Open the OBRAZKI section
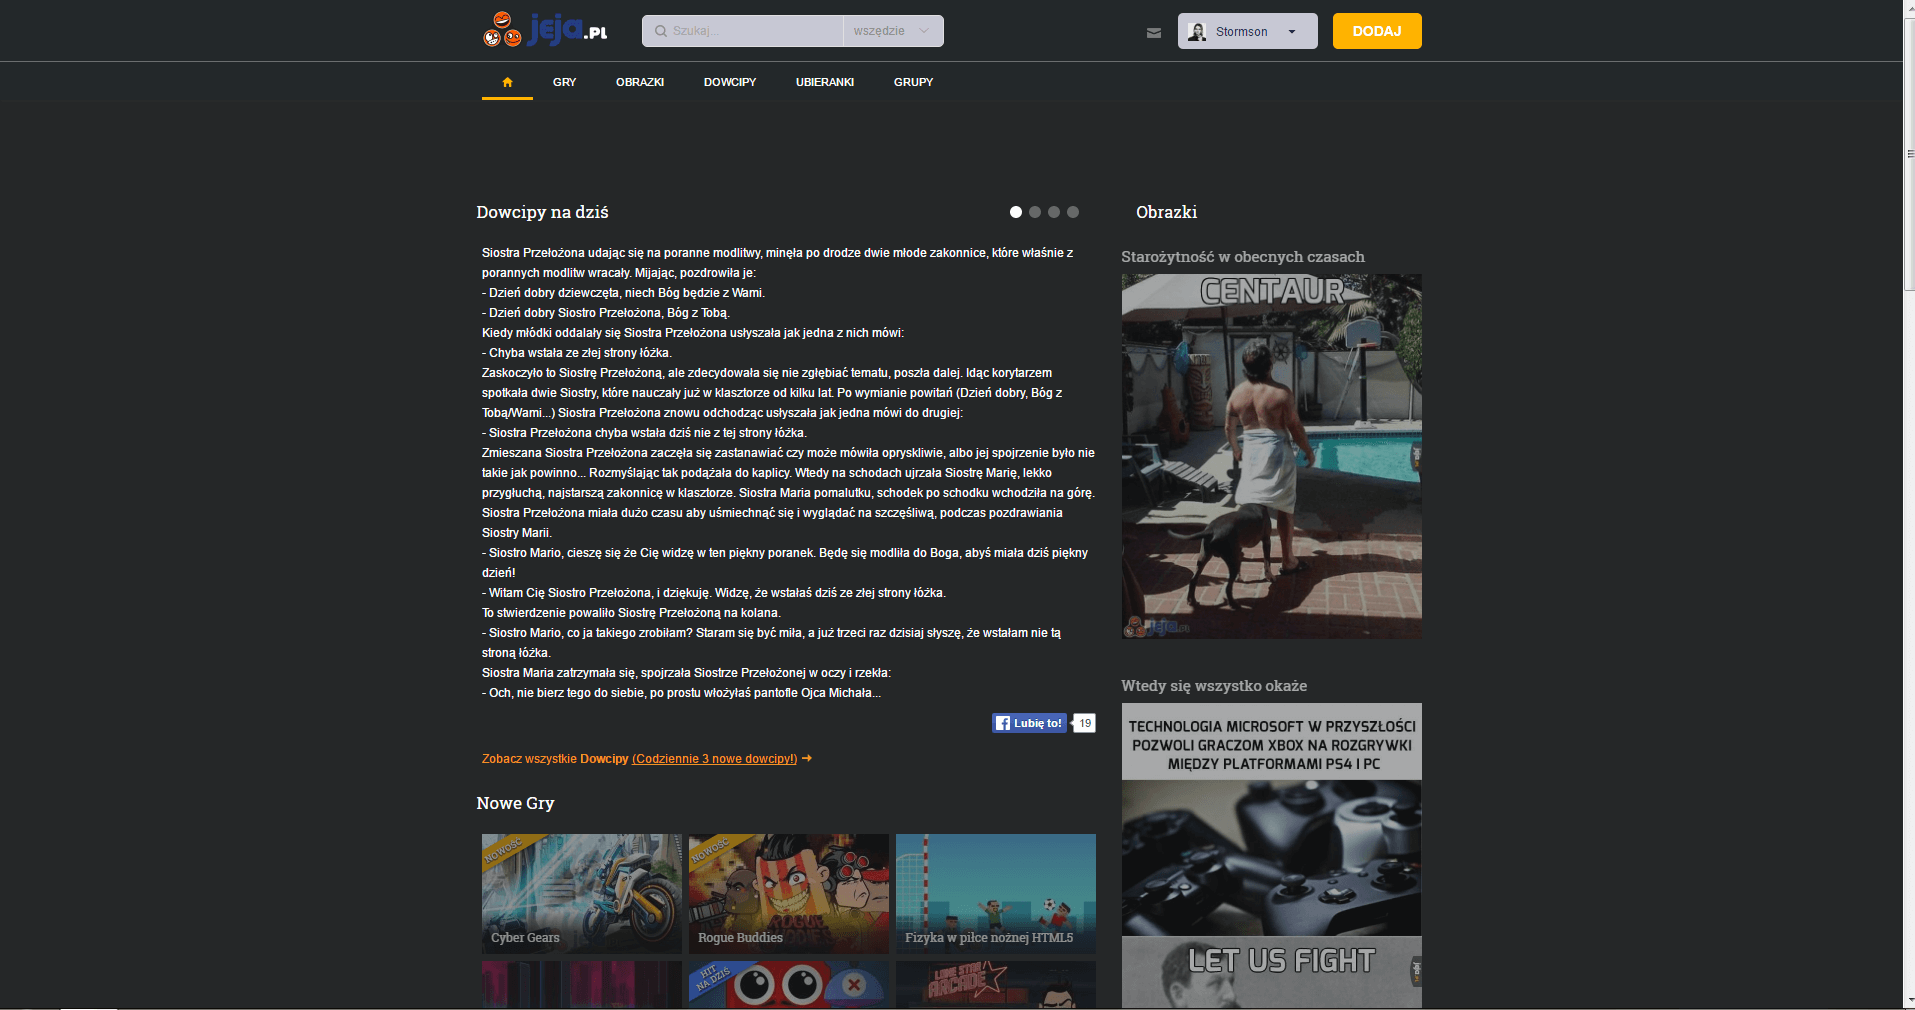1915x1010 pixels. point(640,82)
